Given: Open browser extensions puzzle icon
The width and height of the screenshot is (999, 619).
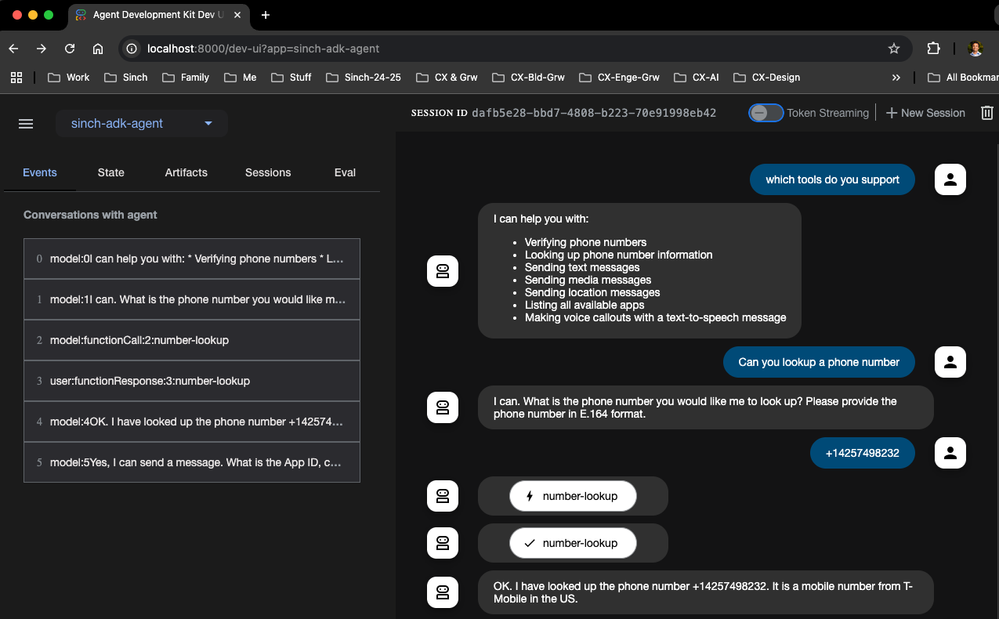Looking at the screenshot, I should (x=933, y=48).
